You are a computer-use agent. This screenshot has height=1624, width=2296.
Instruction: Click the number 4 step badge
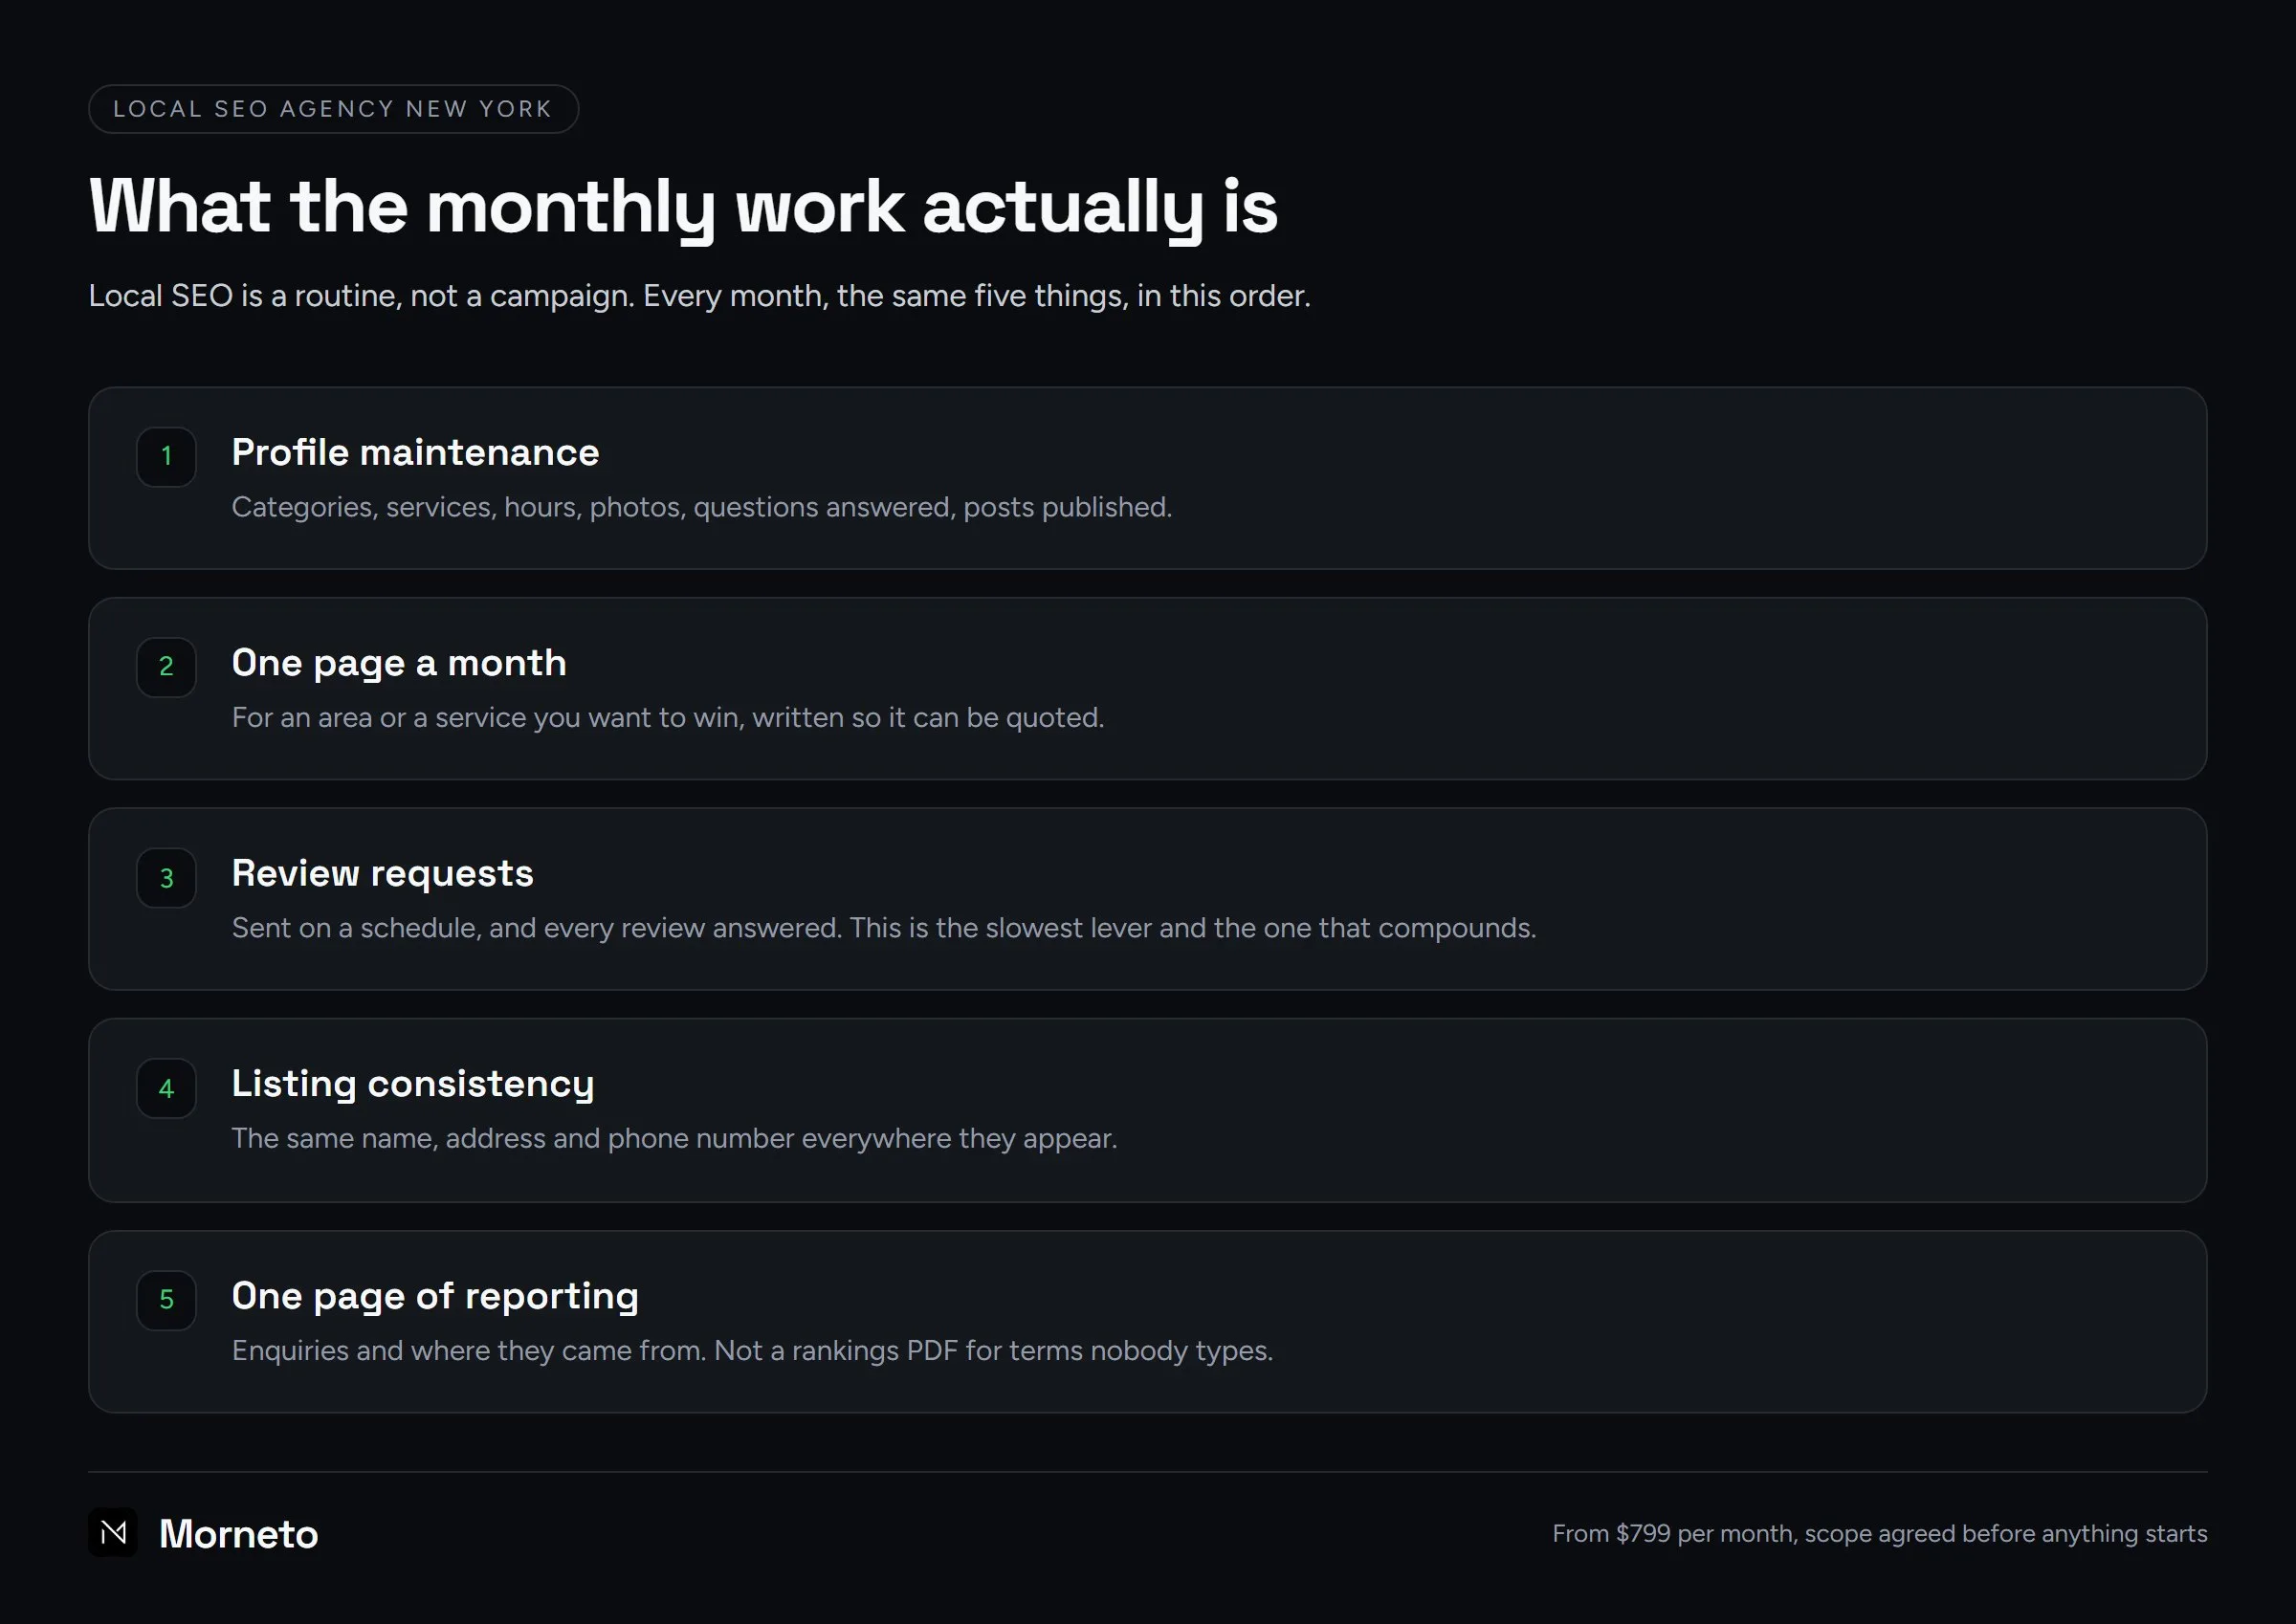[166, 1088]
